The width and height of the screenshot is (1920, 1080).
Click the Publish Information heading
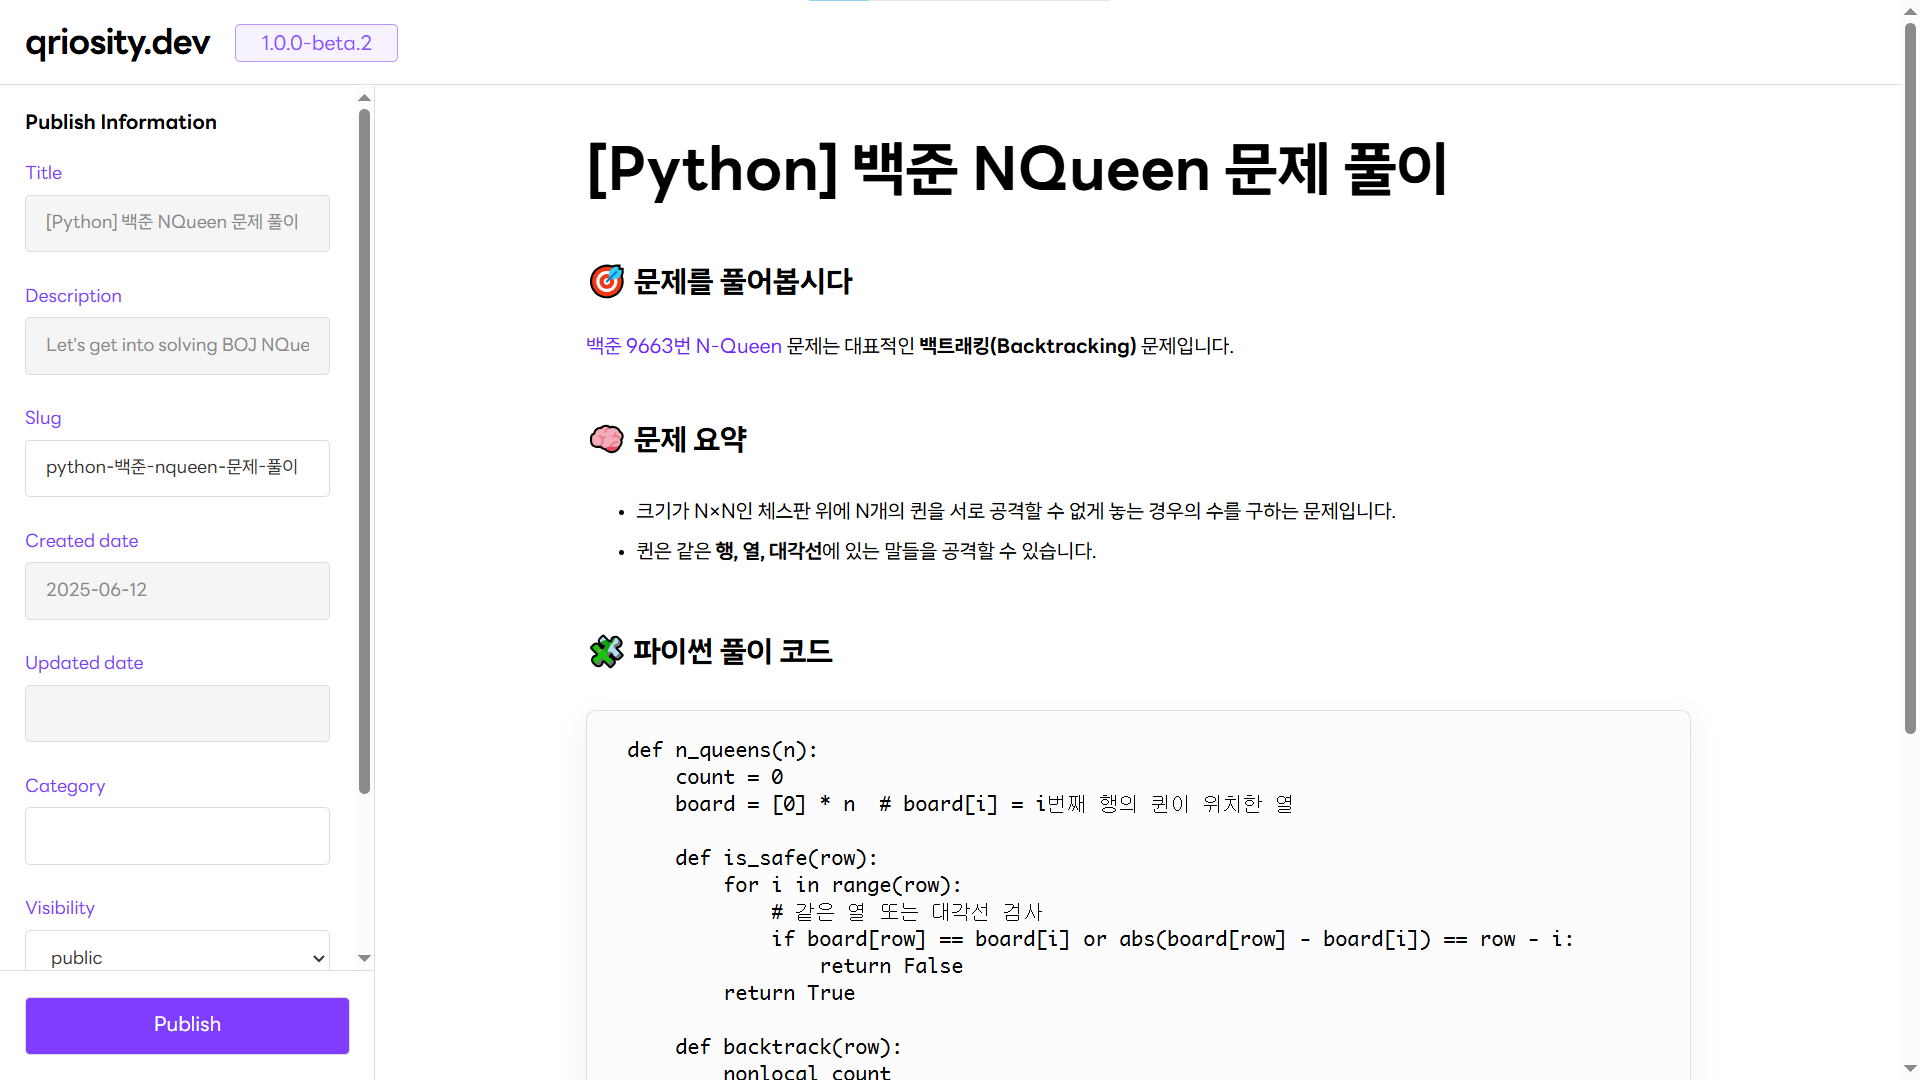point(121,122)
